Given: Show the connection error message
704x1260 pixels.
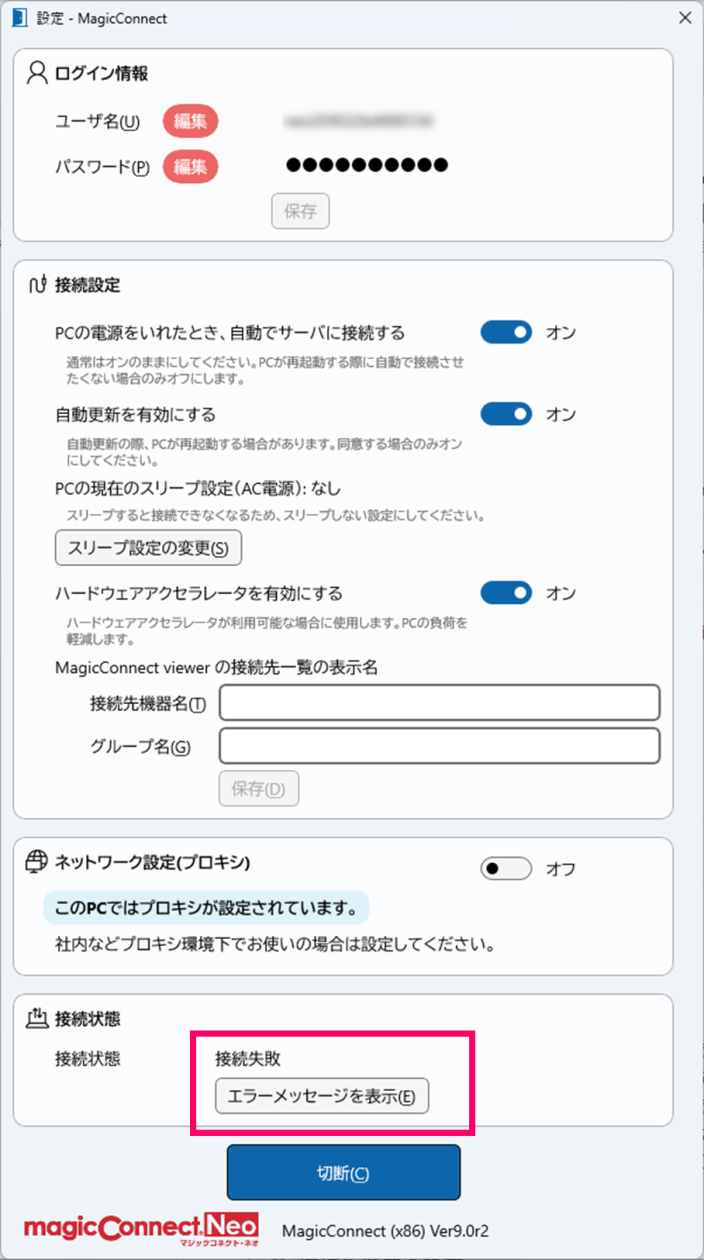Looking at the screenshot, I should point(322,1096).
